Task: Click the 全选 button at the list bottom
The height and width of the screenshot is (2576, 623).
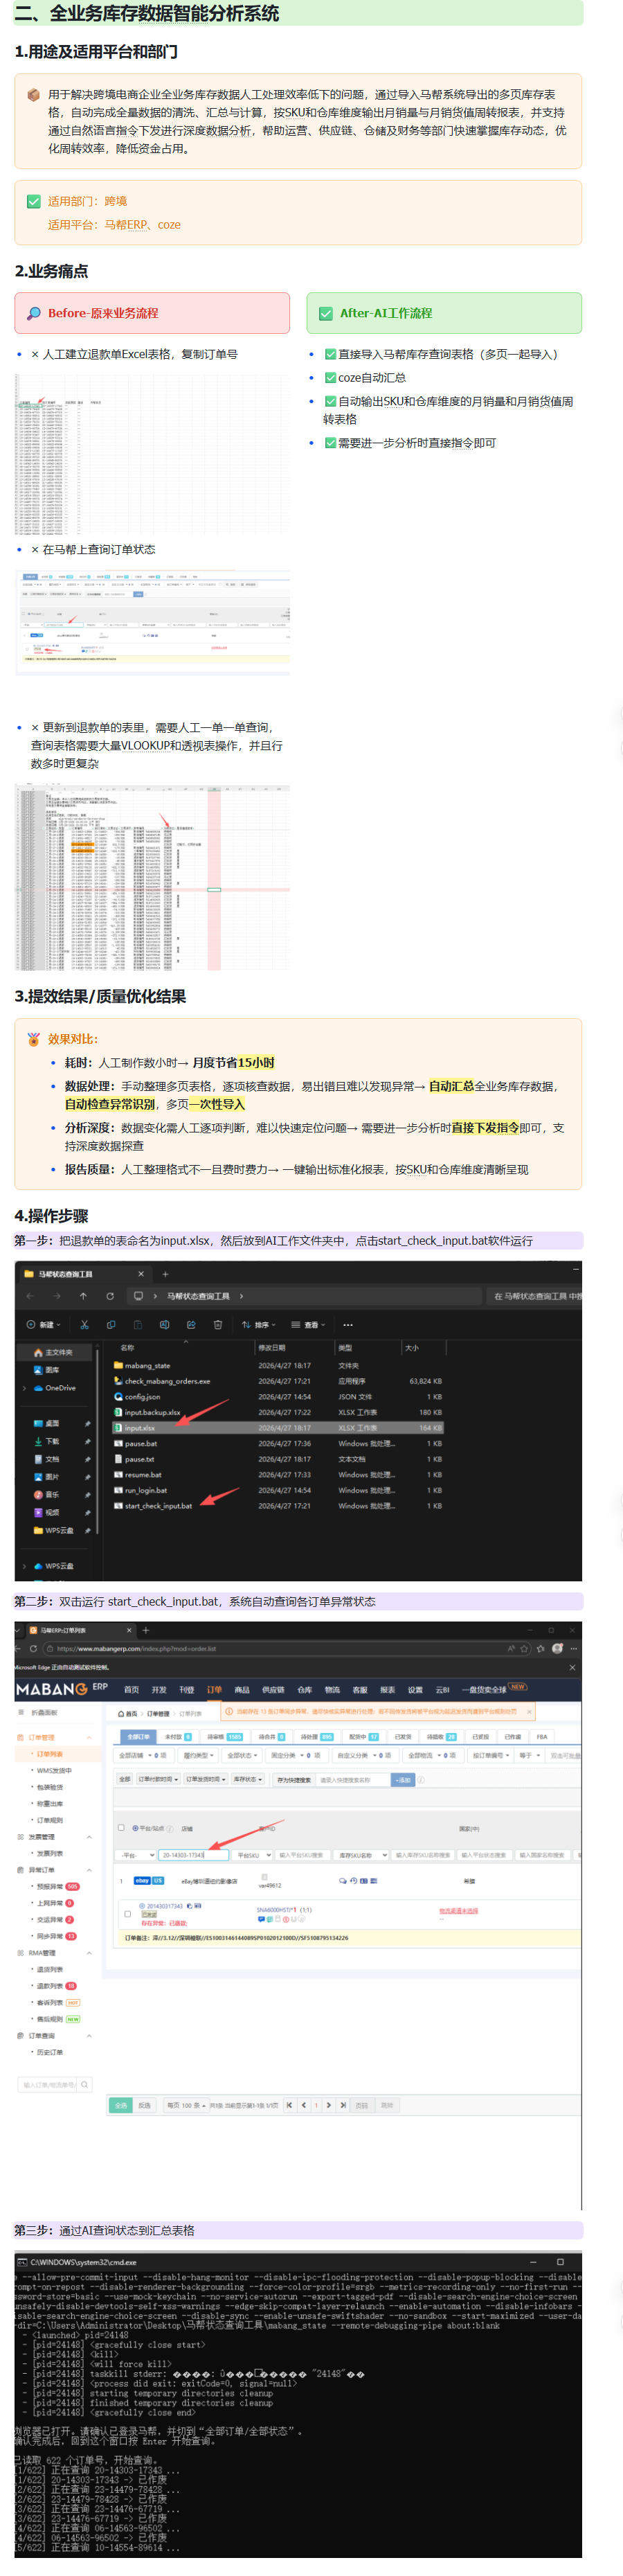Action: point(120,2105)
